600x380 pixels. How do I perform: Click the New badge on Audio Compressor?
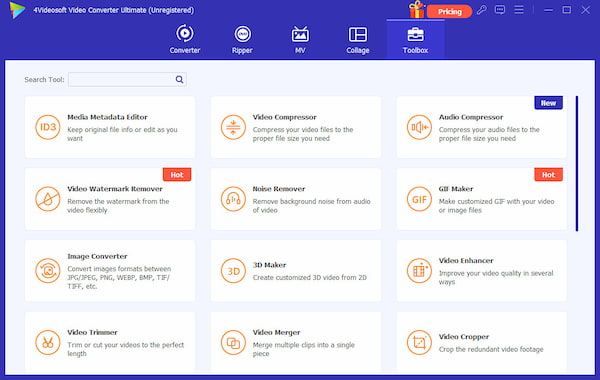click(548, 103)
